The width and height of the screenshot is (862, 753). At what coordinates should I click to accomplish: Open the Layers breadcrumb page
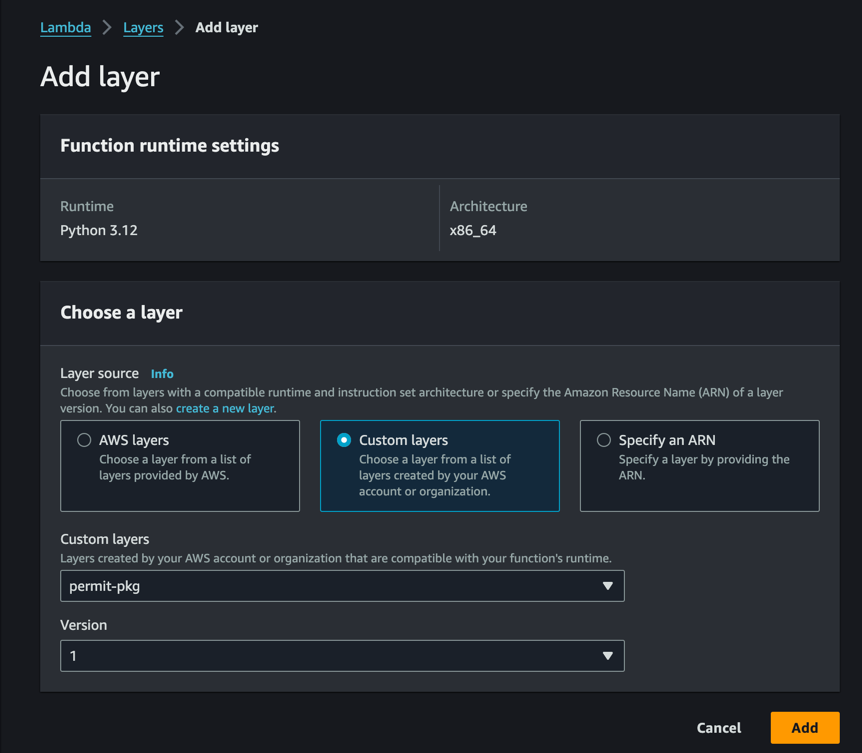[143, 27]
